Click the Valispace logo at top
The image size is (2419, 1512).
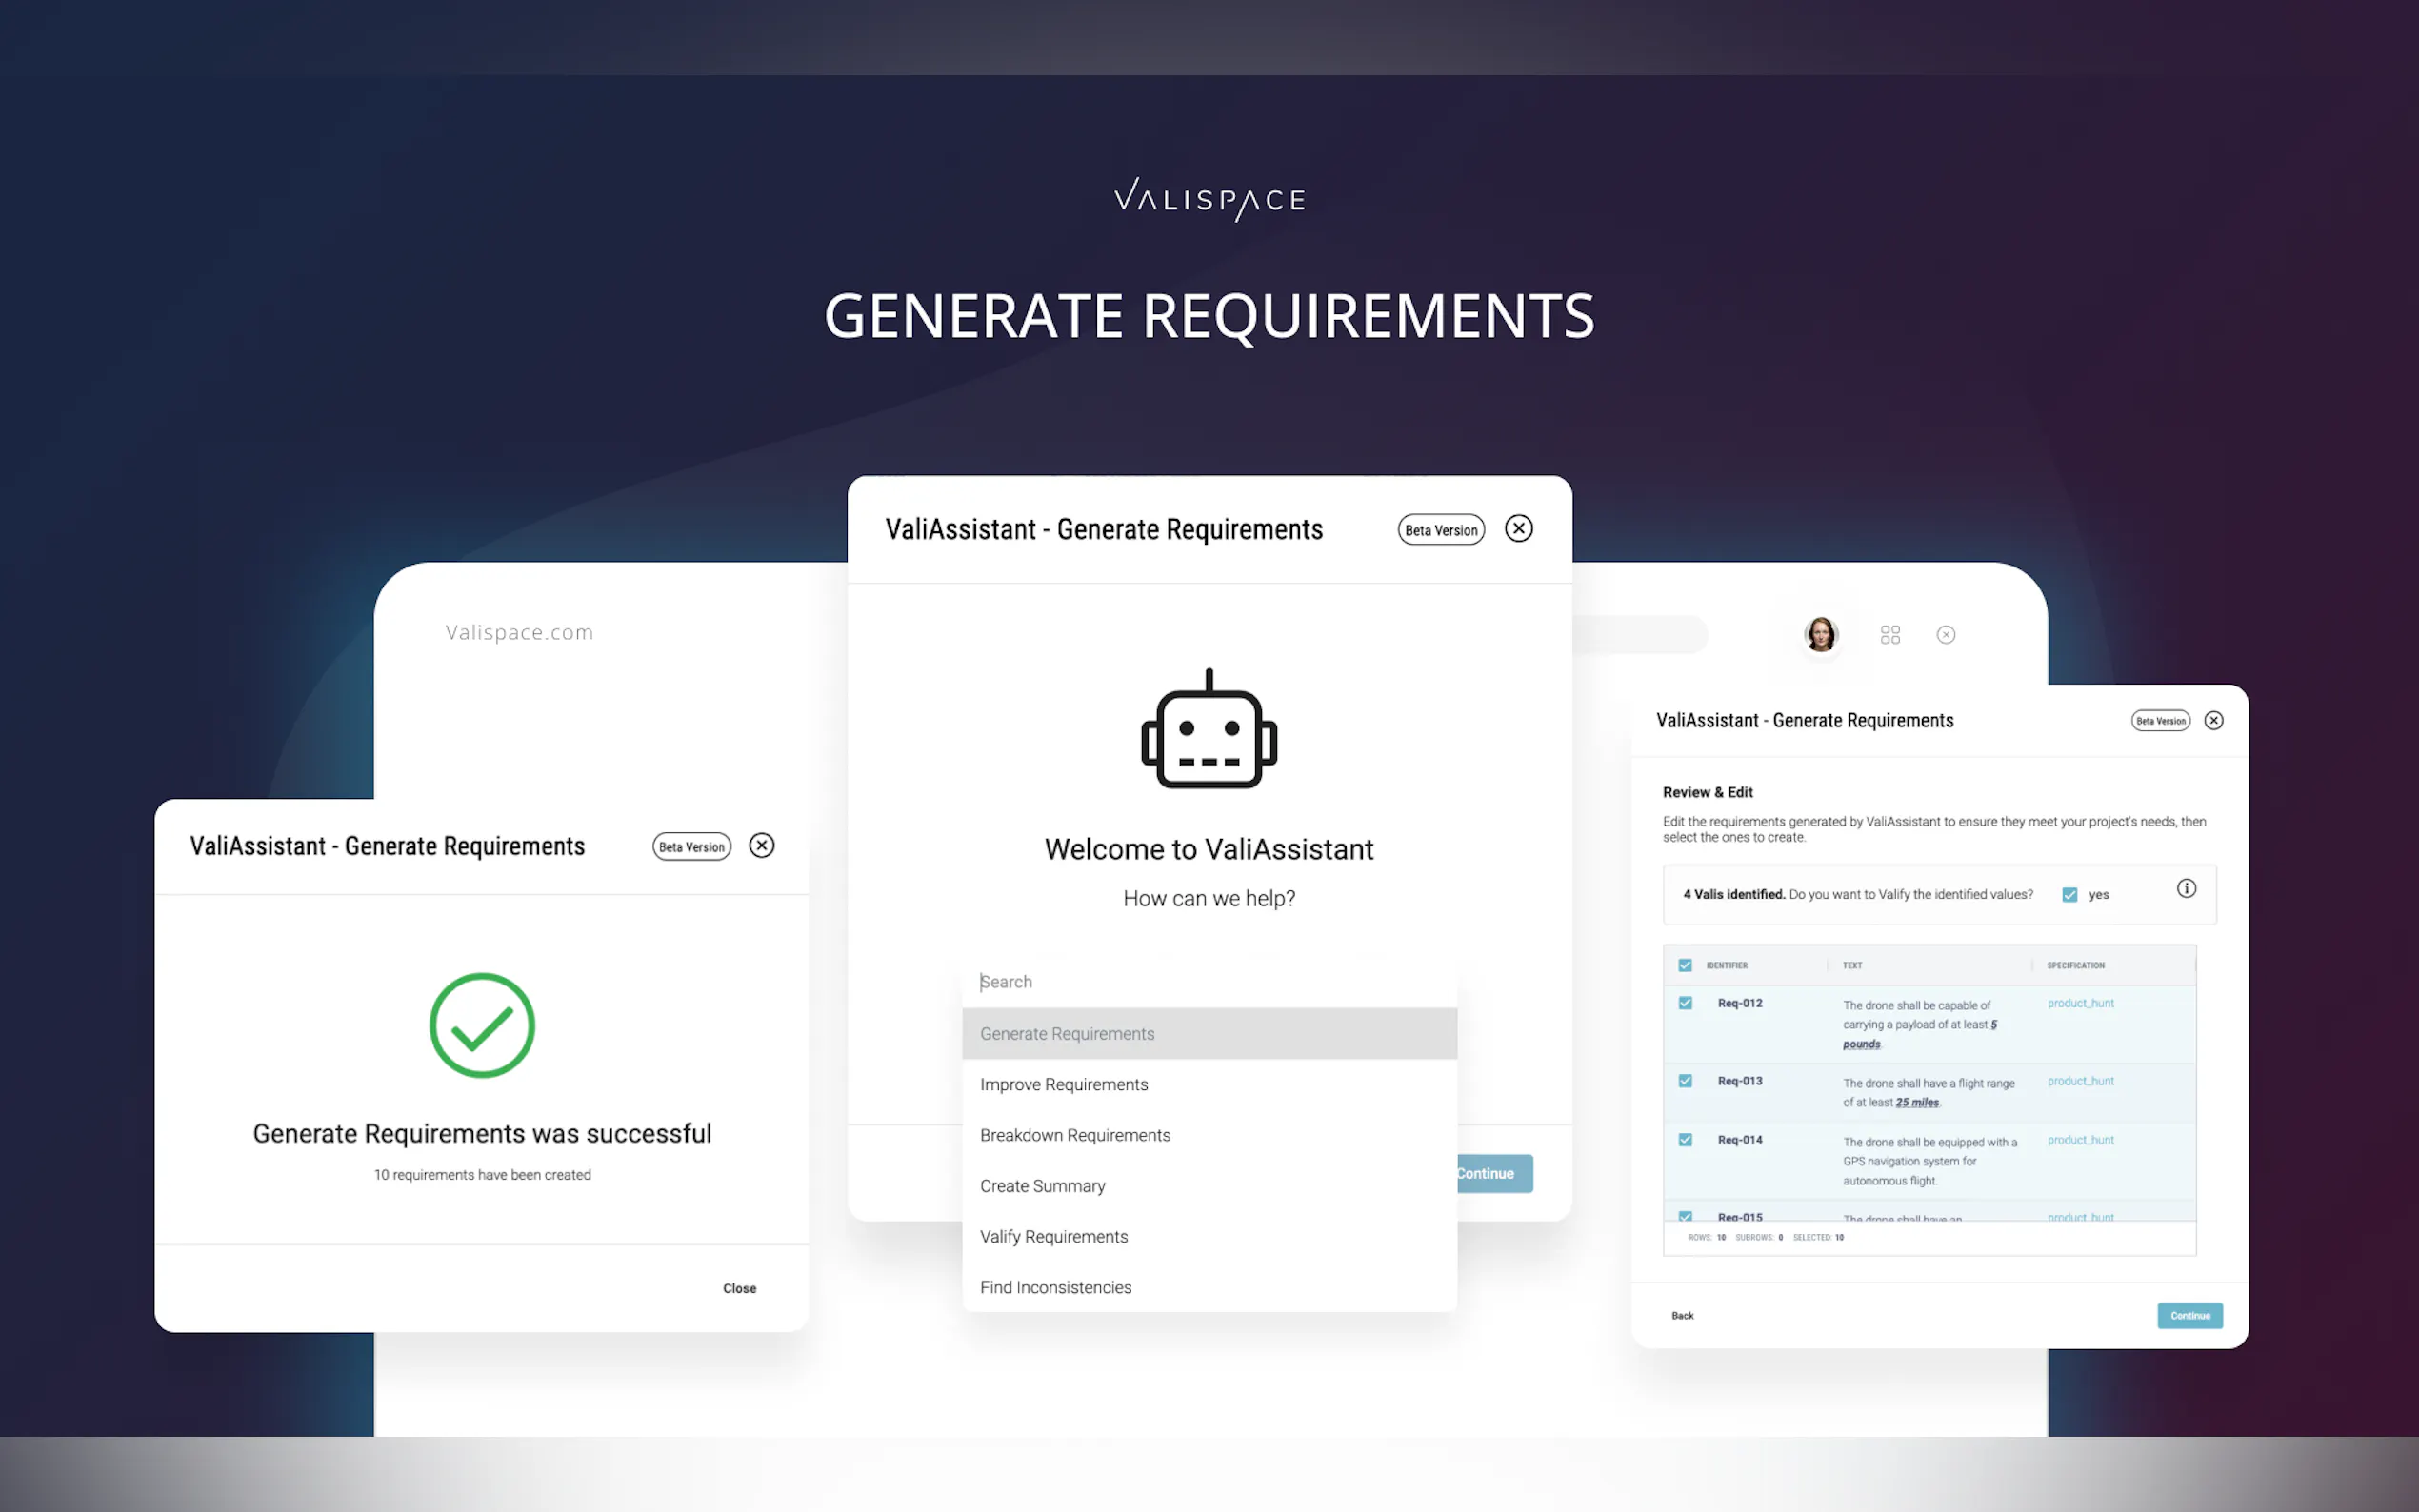coord(1209,199)
